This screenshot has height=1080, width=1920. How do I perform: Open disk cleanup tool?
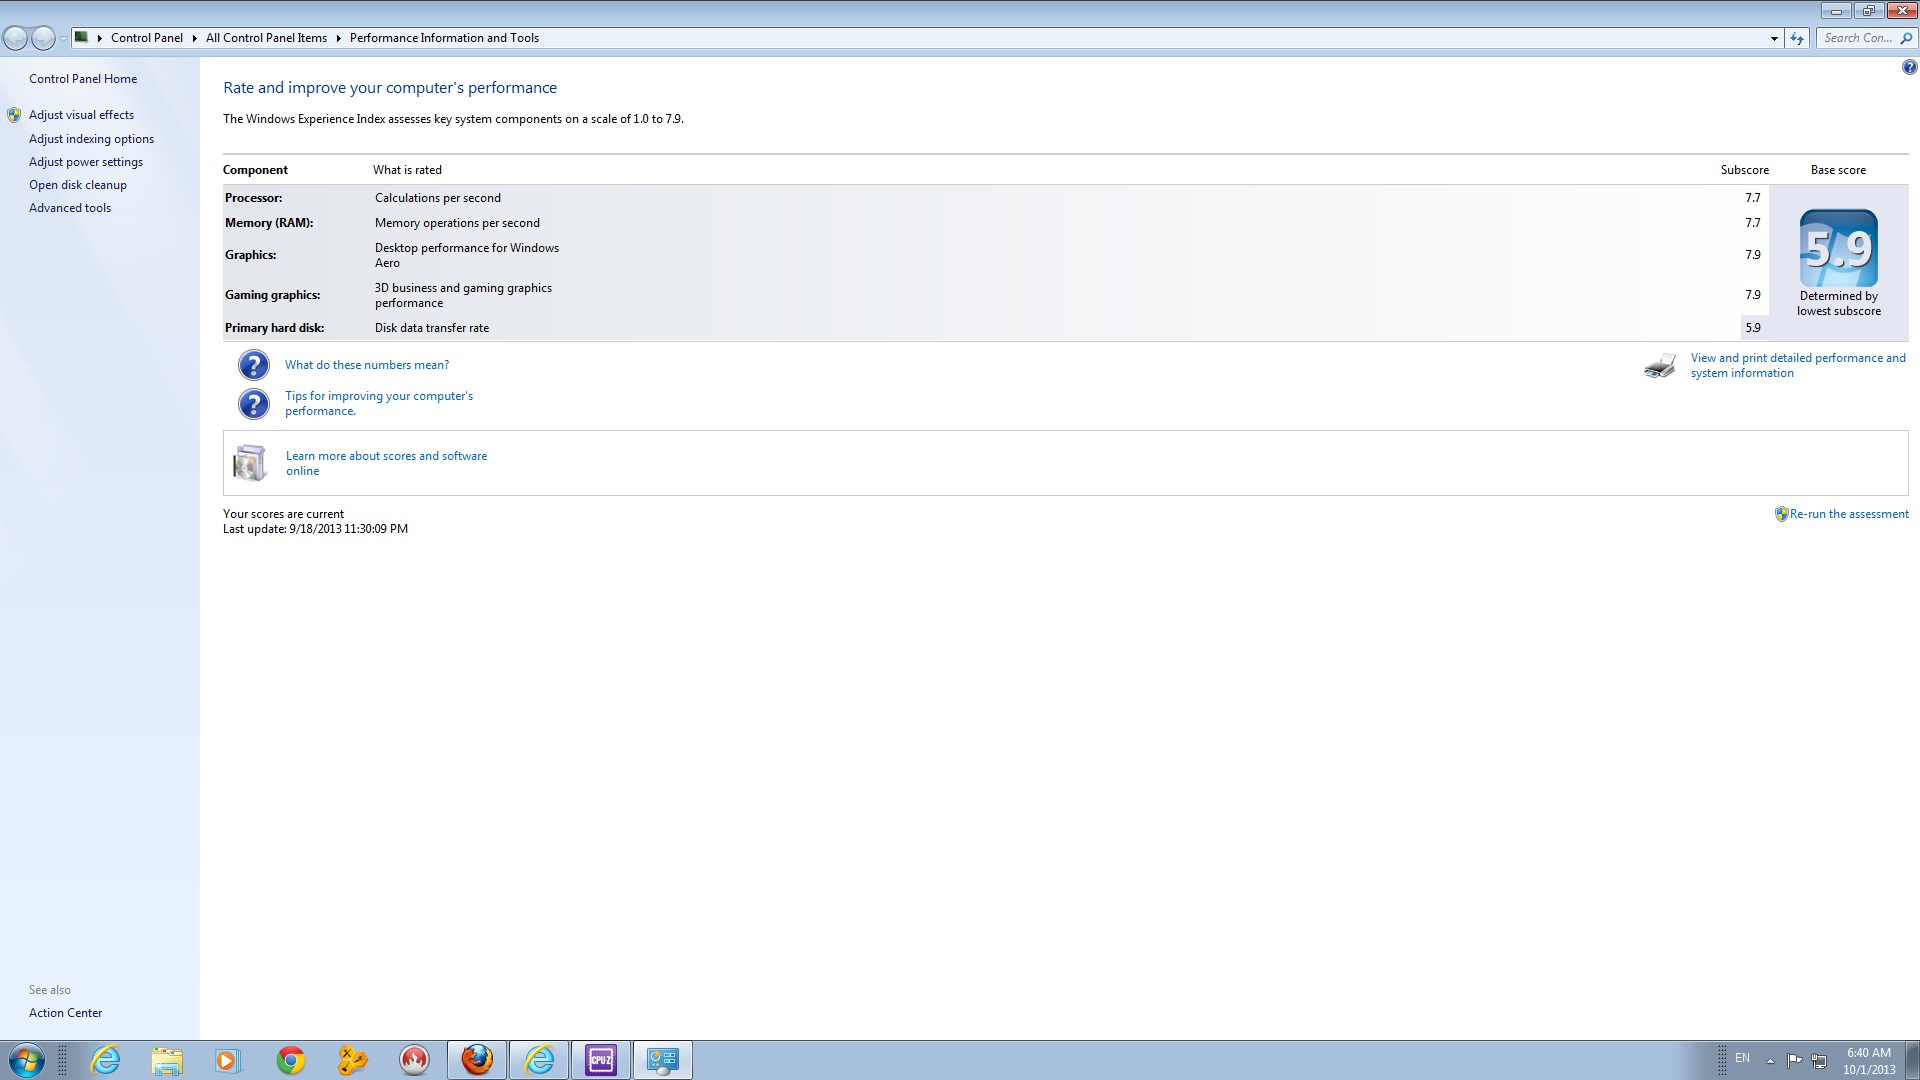(78, 185)
